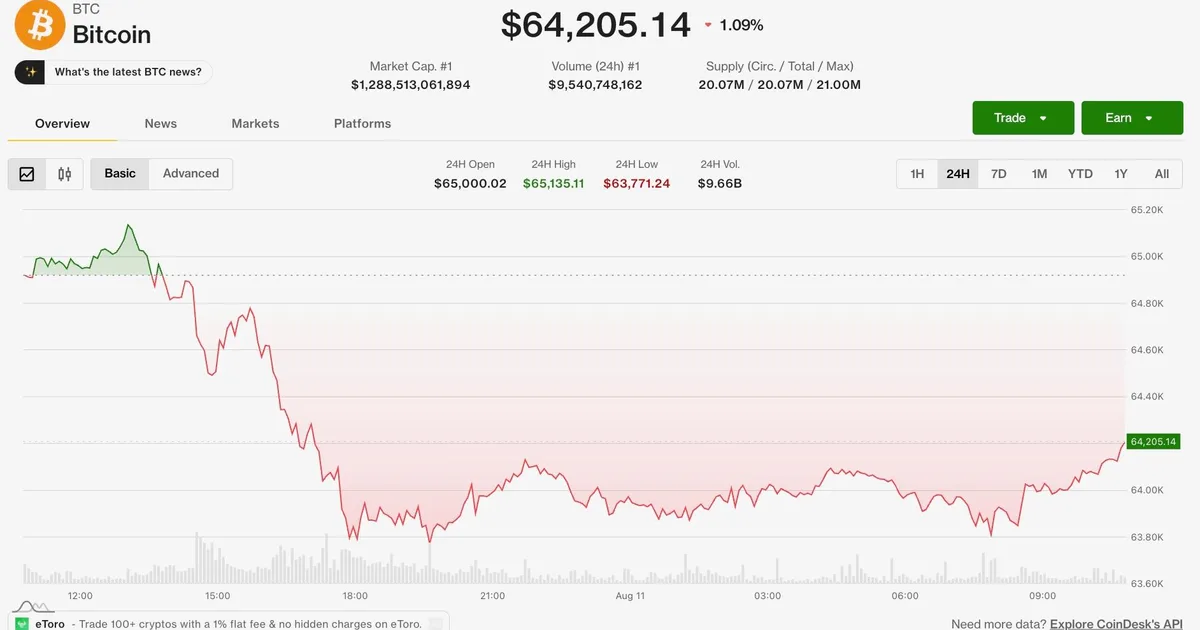Open the Trade dropdown
The image size is (1200, 630).
[x=1023, y=118]
